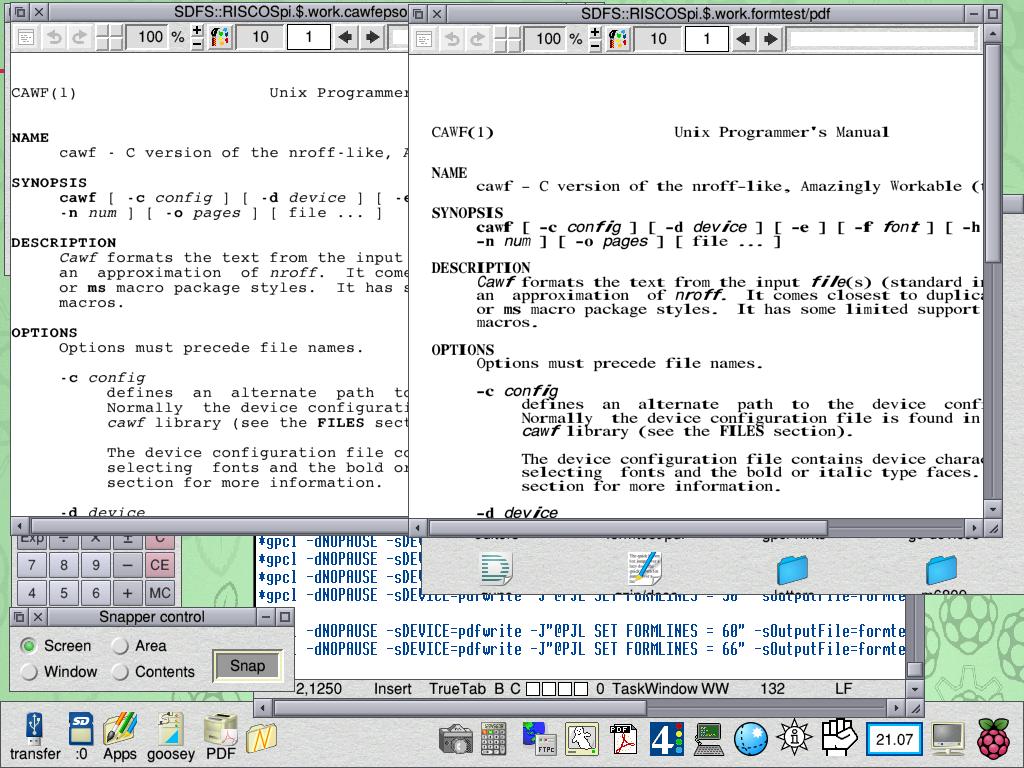Click the blue globe icon on icon bar

pos(751,739)
